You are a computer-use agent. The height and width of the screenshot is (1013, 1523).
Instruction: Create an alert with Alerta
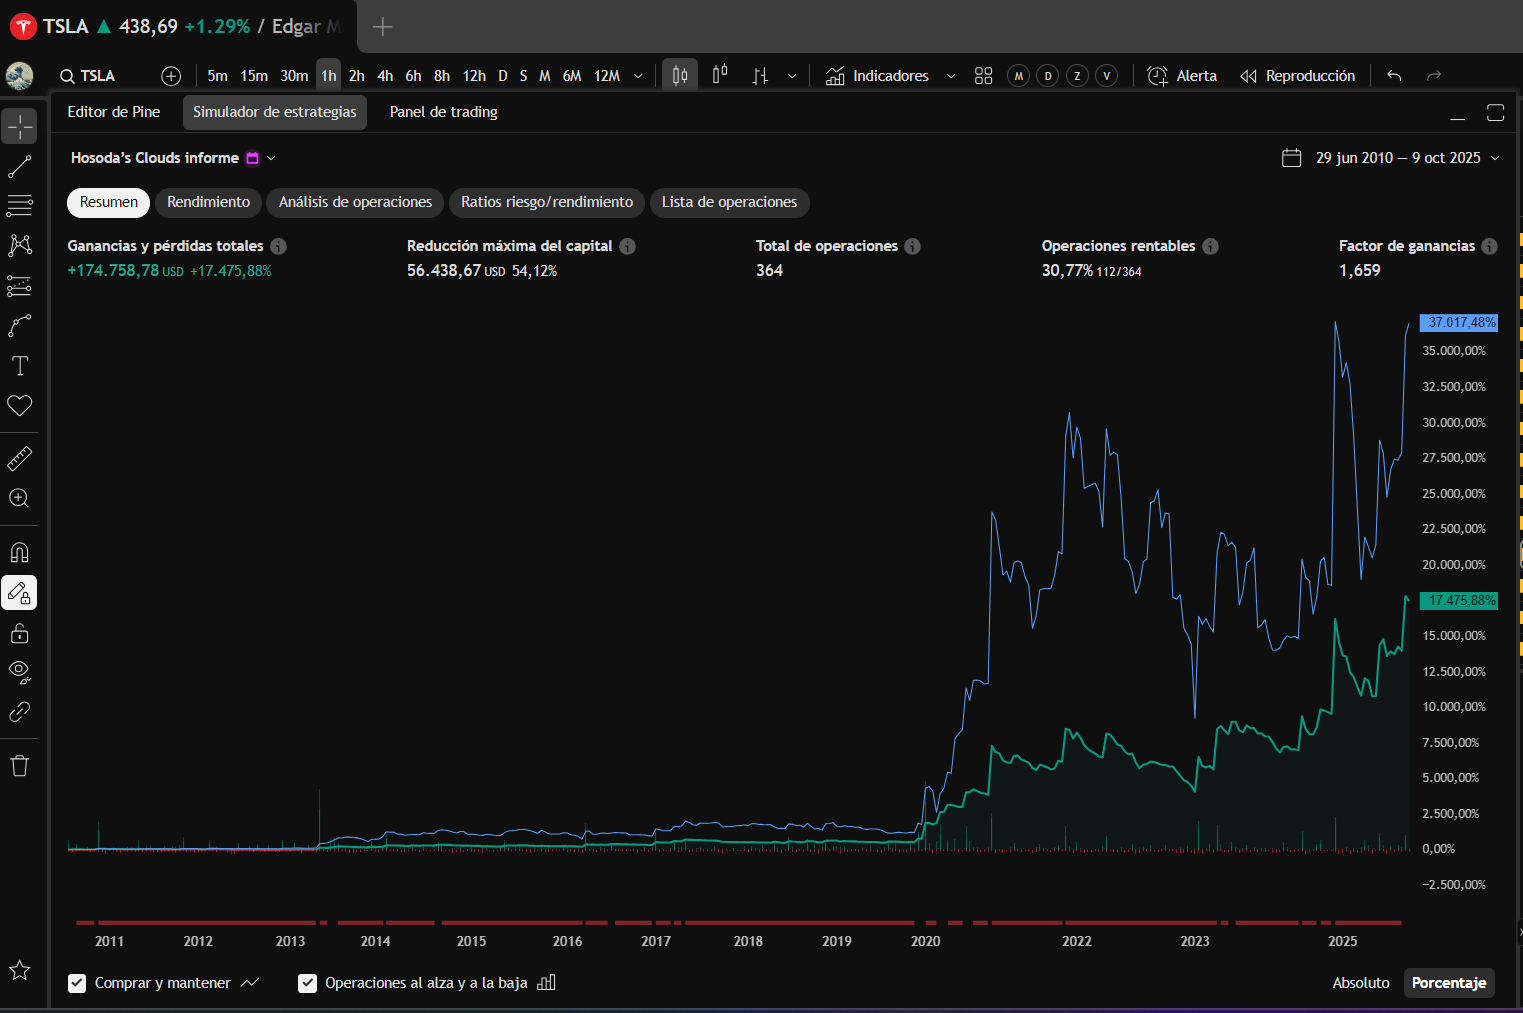click(x=1182, y=76)
